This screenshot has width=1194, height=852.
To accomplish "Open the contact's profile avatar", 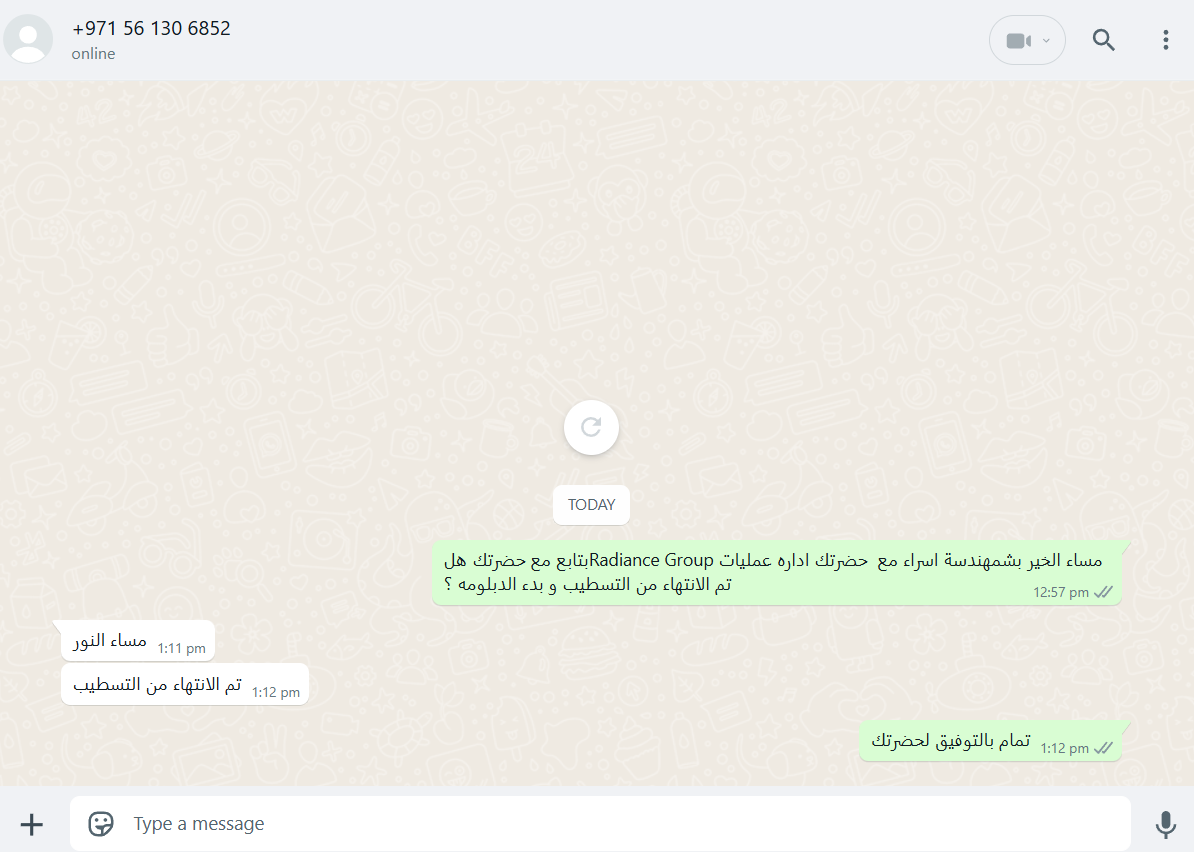I will (x=28, y=39).
